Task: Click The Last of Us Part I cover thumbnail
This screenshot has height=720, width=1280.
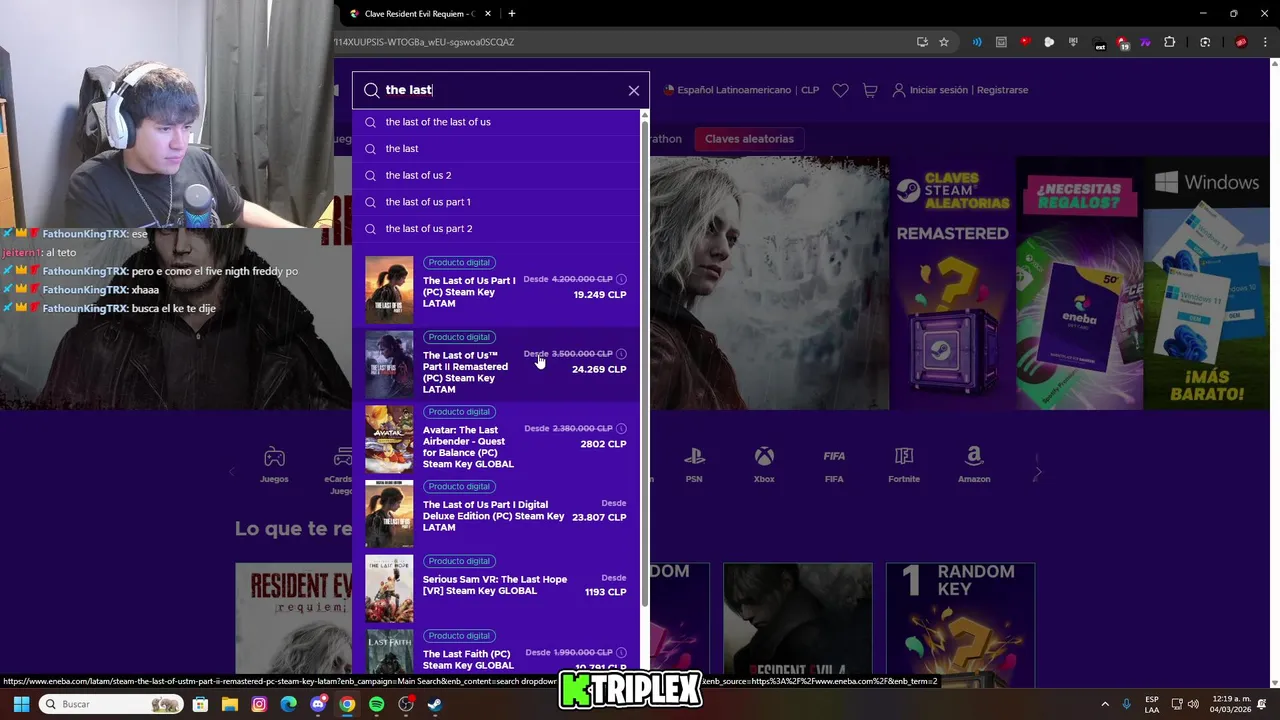Action: click(389, 289)
